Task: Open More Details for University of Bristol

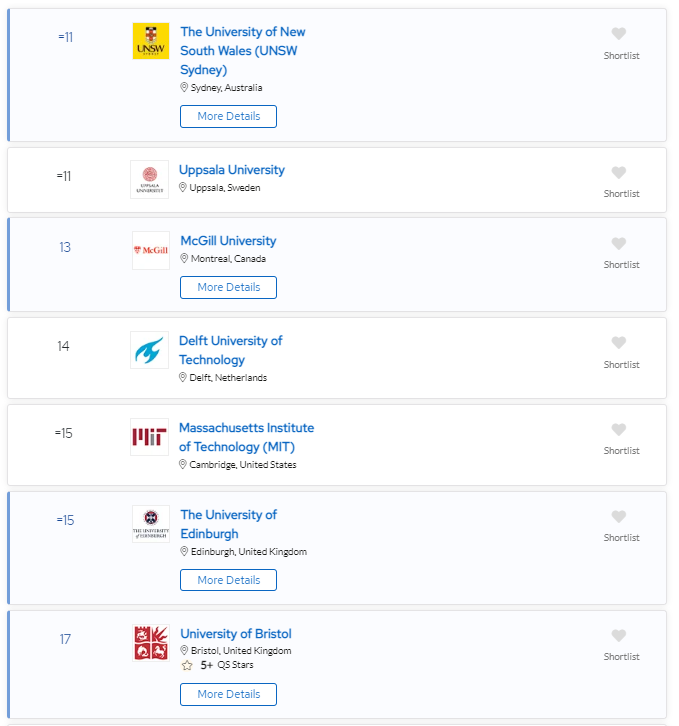Action: [228, 694]
